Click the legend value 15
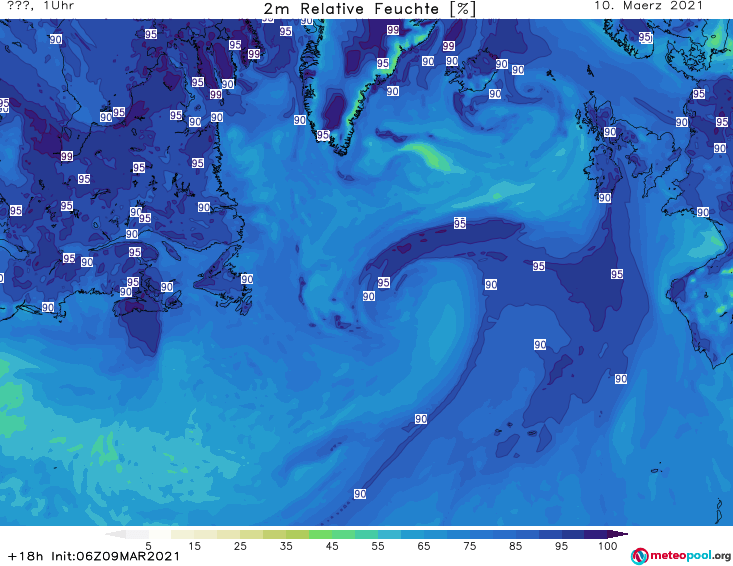This screenshot has height=566, width=733. [x=194, y=546]
